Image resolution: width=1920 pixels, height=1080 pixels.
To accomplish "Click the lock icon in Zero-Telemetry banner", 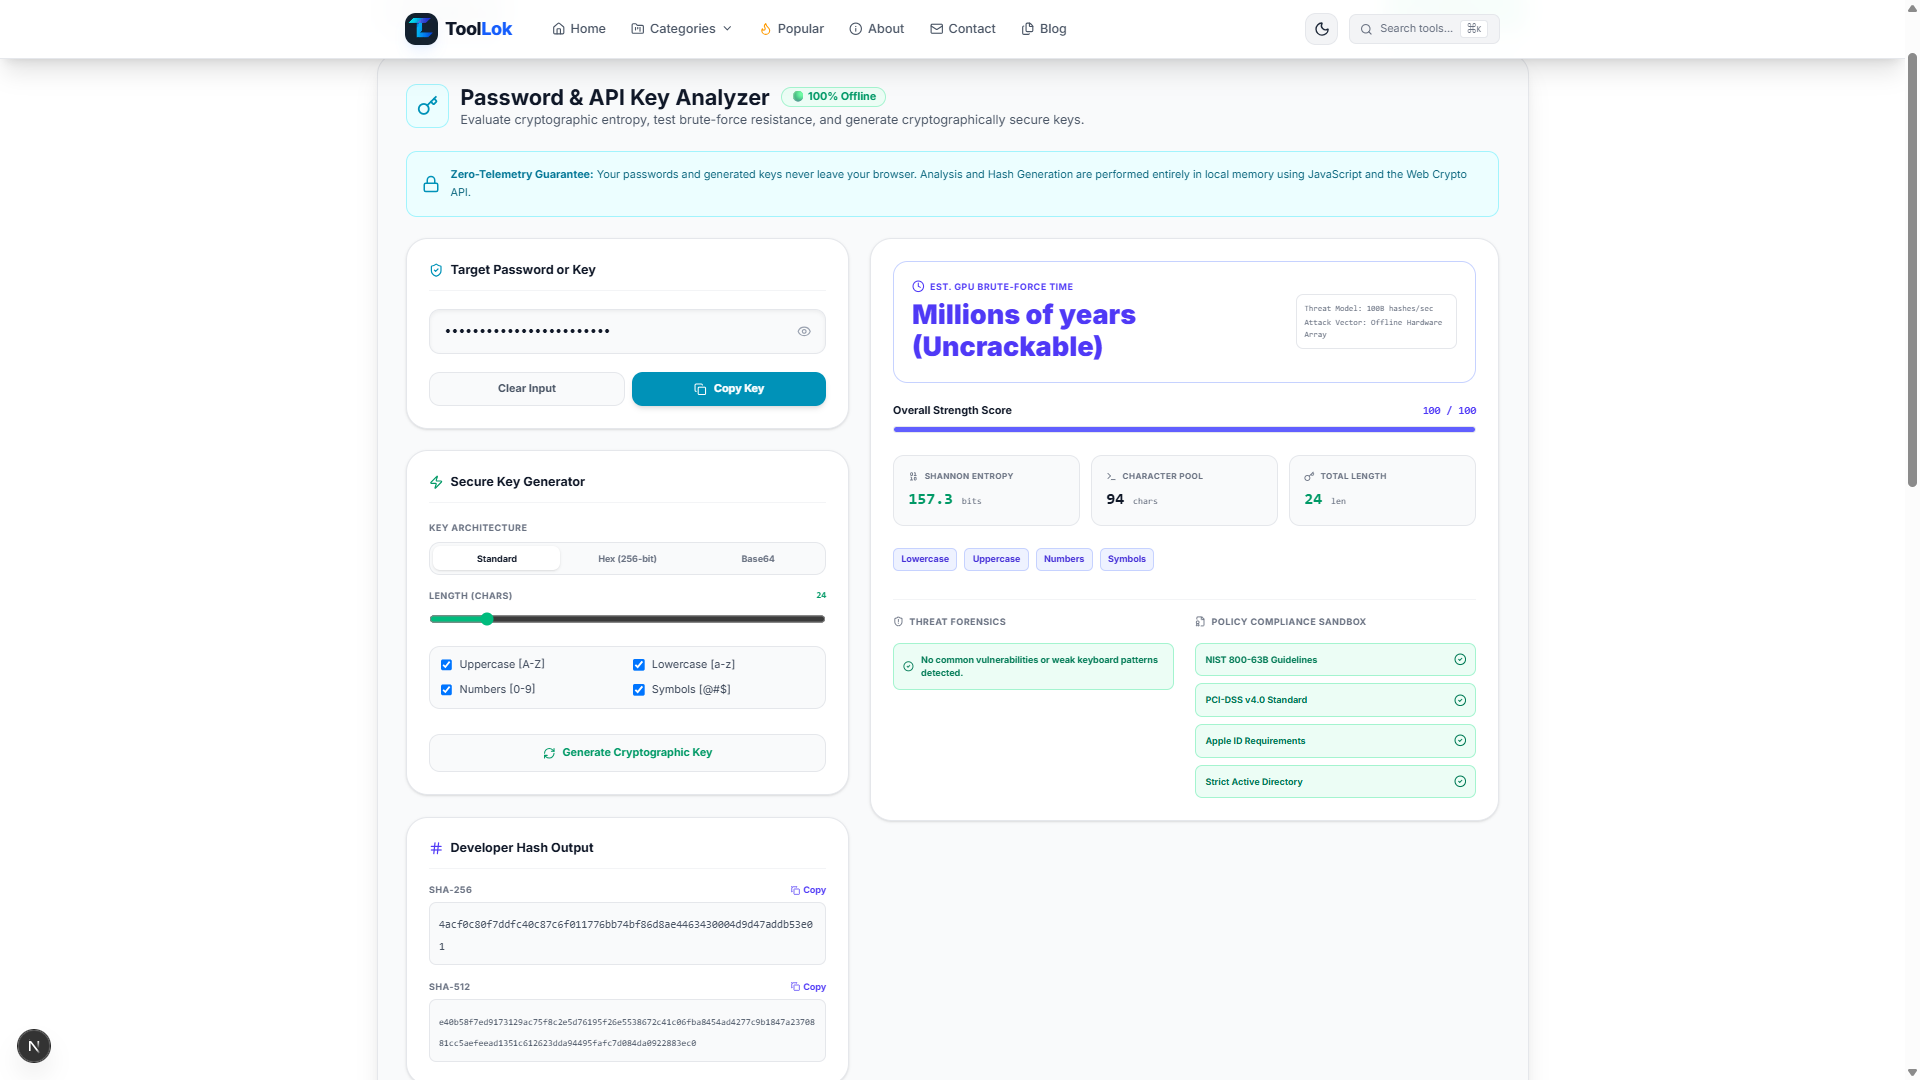I will pyautogui.click(x=431, y=184).
